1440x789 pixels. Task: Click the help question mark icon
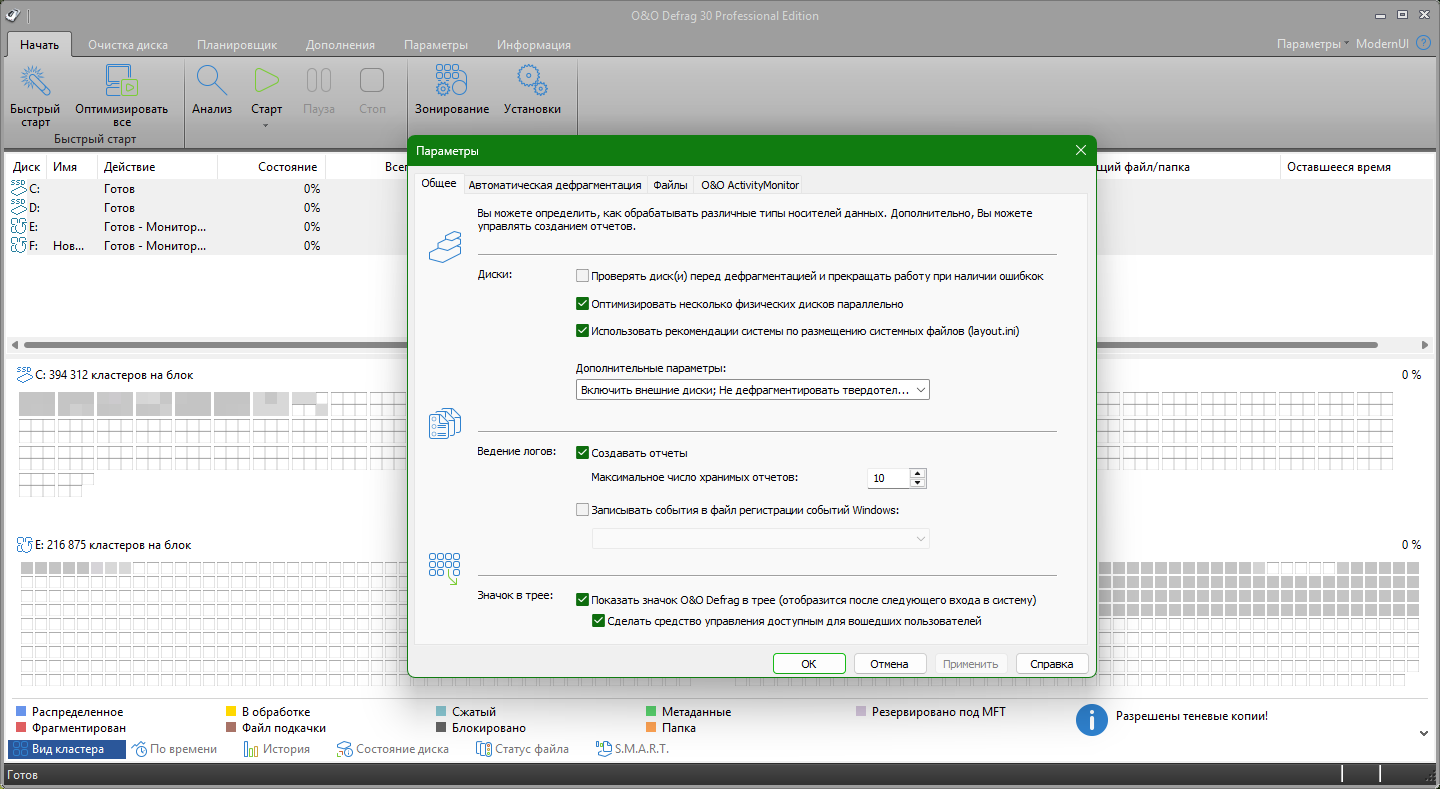(1424, 44)
